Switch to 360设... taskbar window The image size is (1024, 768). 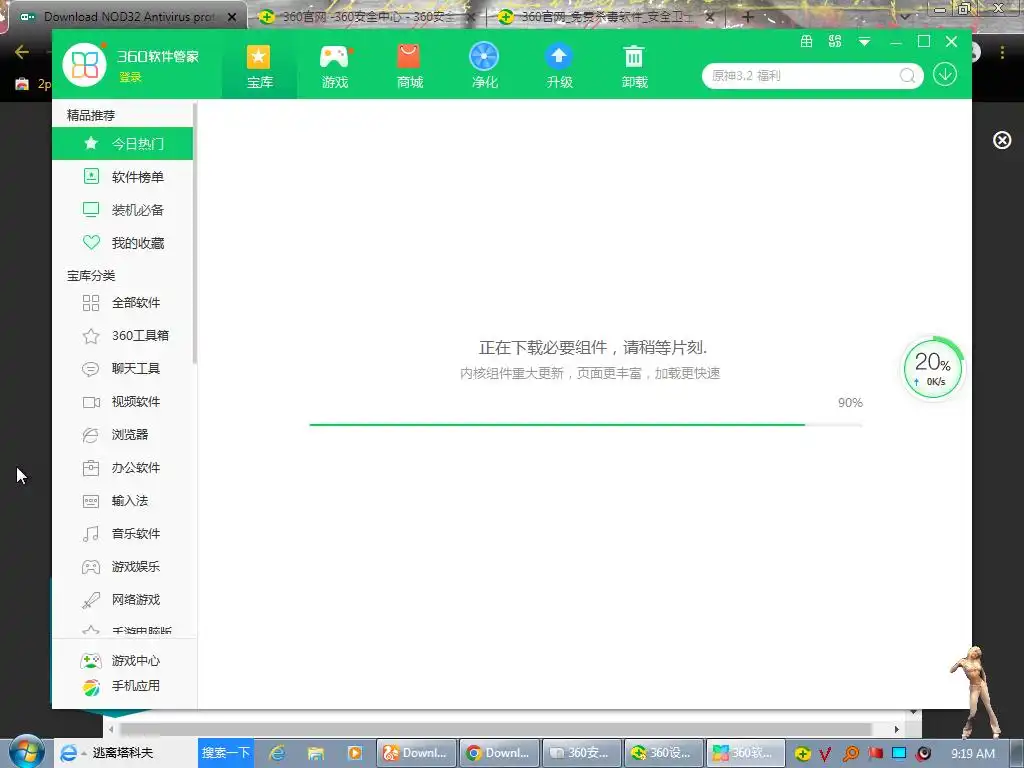(664, 753)
